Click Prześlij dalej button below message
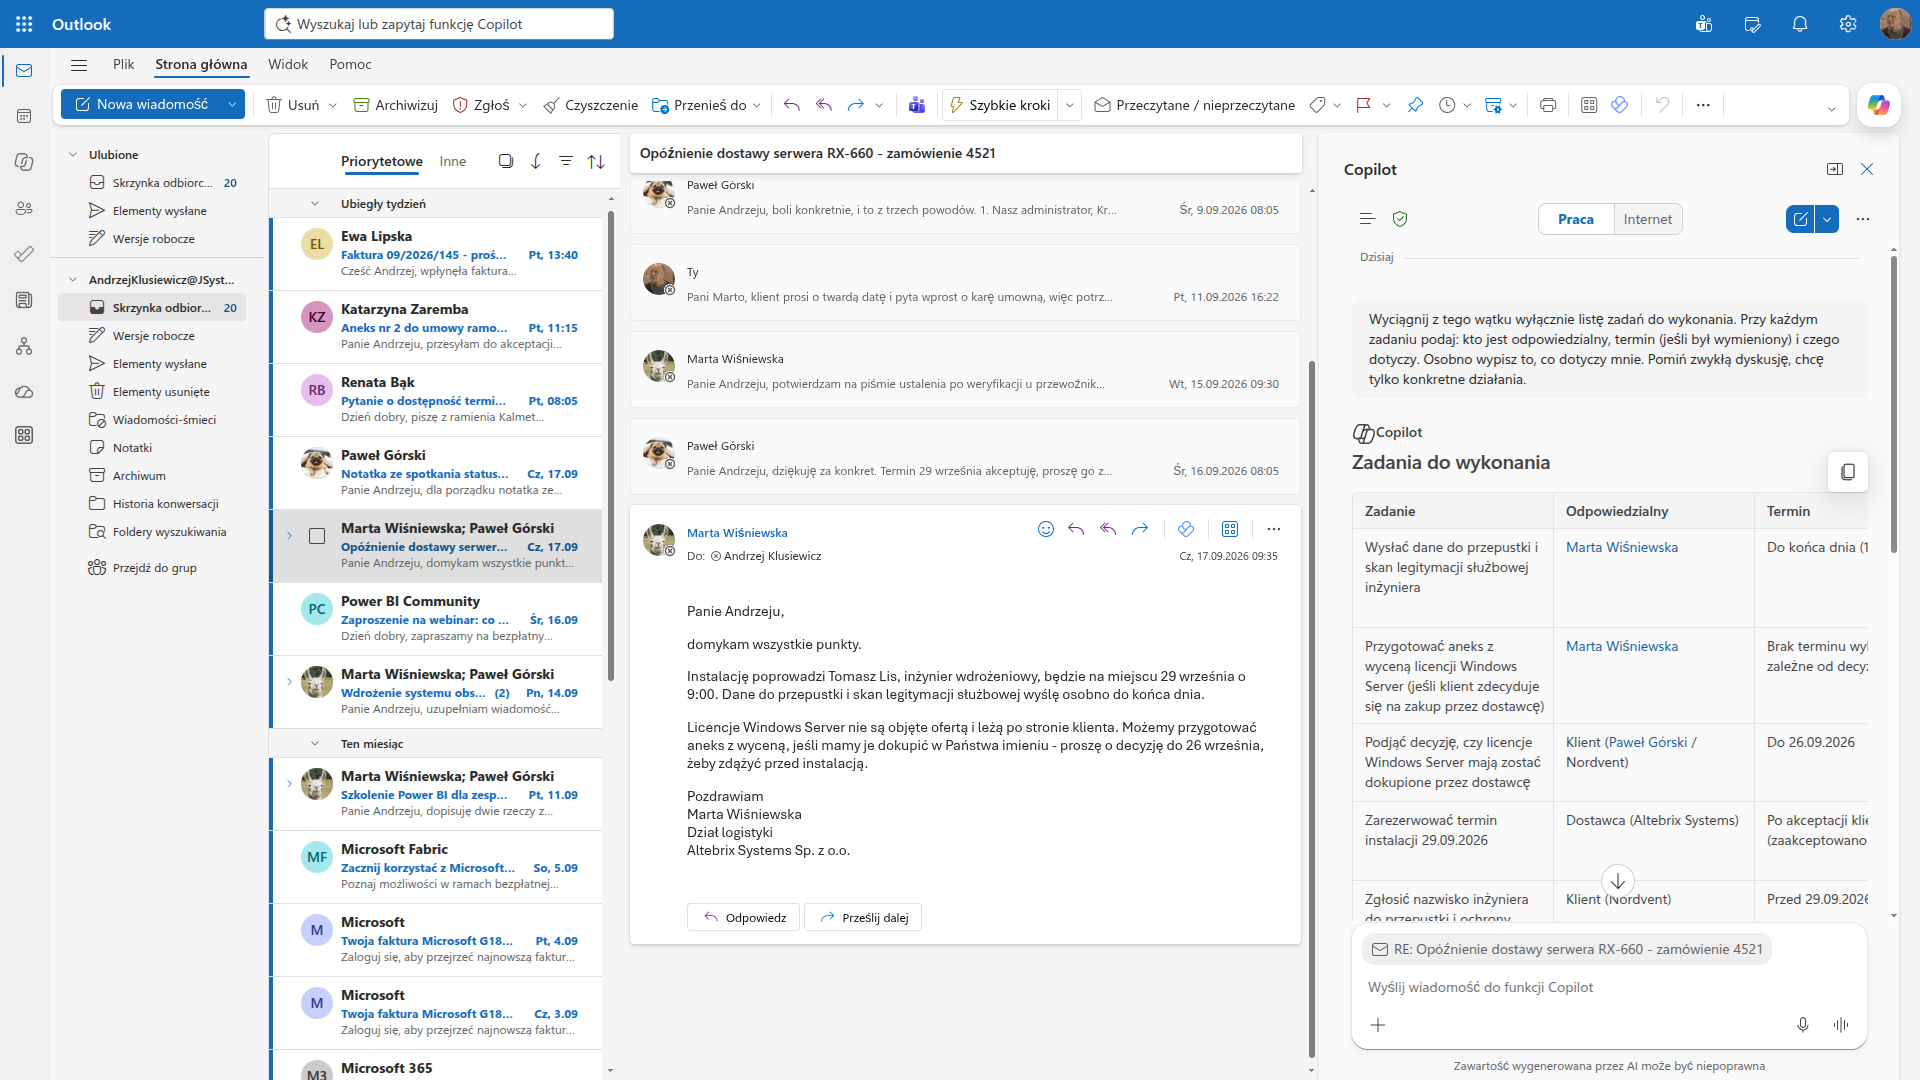 863,917
